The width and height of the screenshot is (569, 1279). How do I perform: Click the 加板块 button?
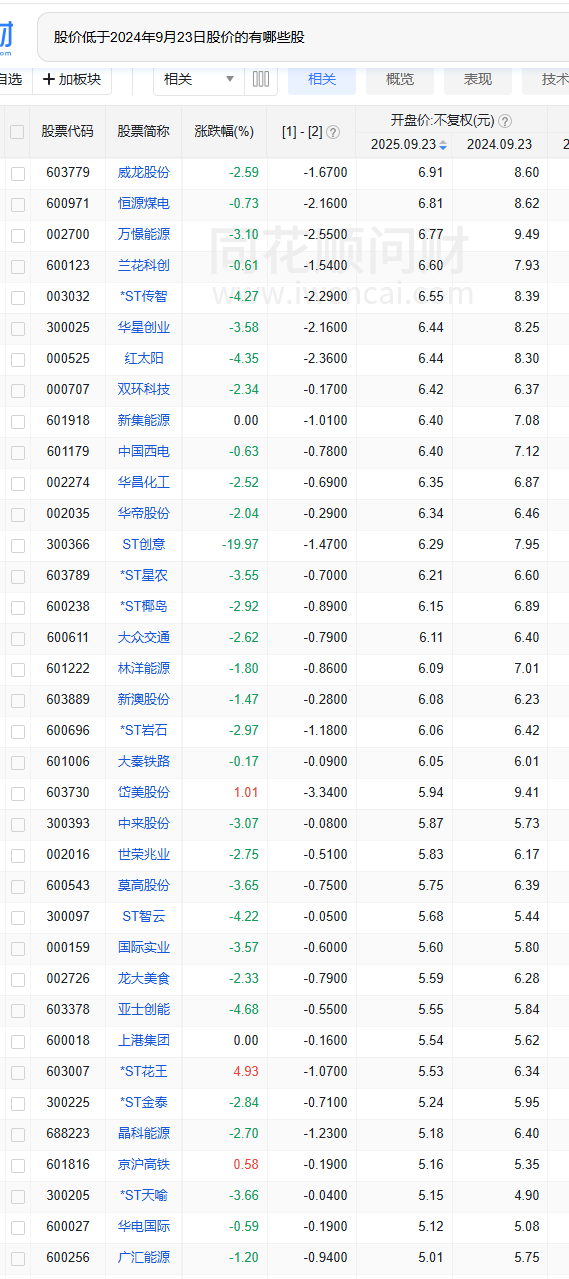[x=72, y=79]
